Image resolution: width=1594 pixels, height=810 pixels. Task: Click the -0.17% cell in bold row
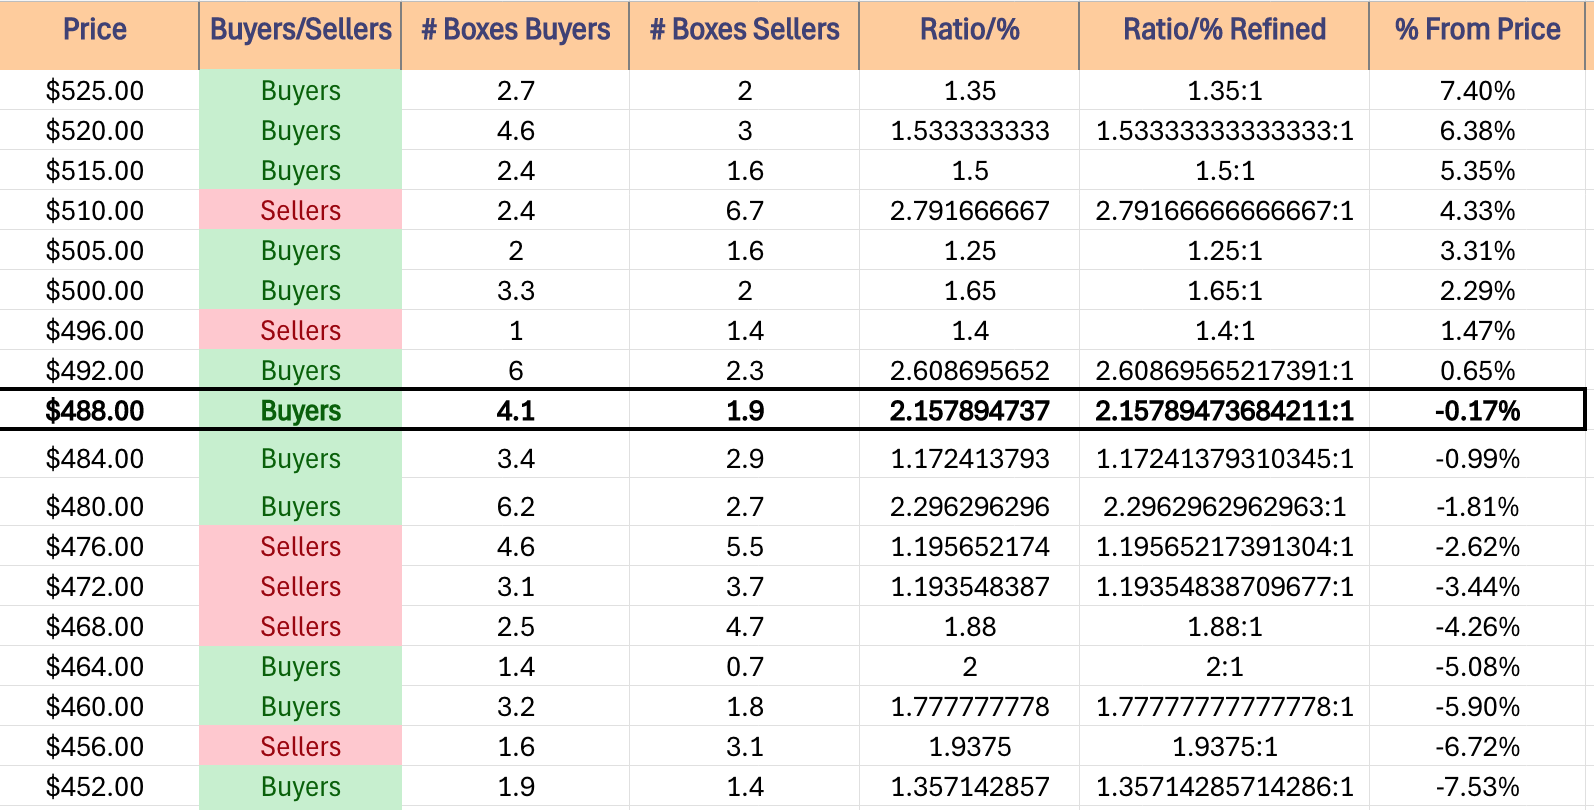[1477, 411]
